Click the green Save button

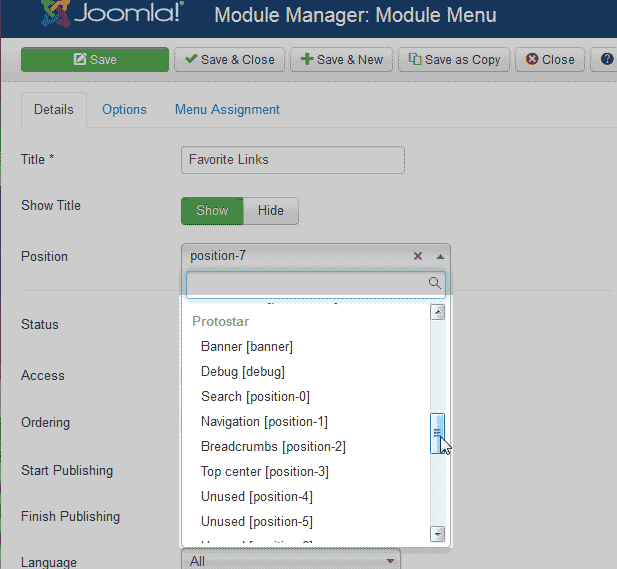coord(94,59)
